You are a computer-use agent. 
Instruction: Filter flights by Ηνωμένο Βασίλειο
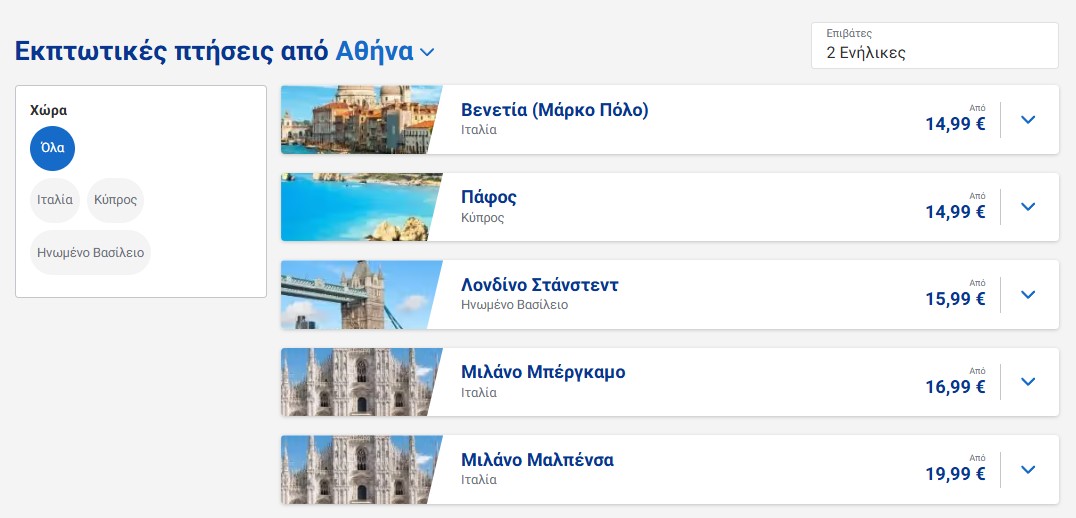coord(90,252)
